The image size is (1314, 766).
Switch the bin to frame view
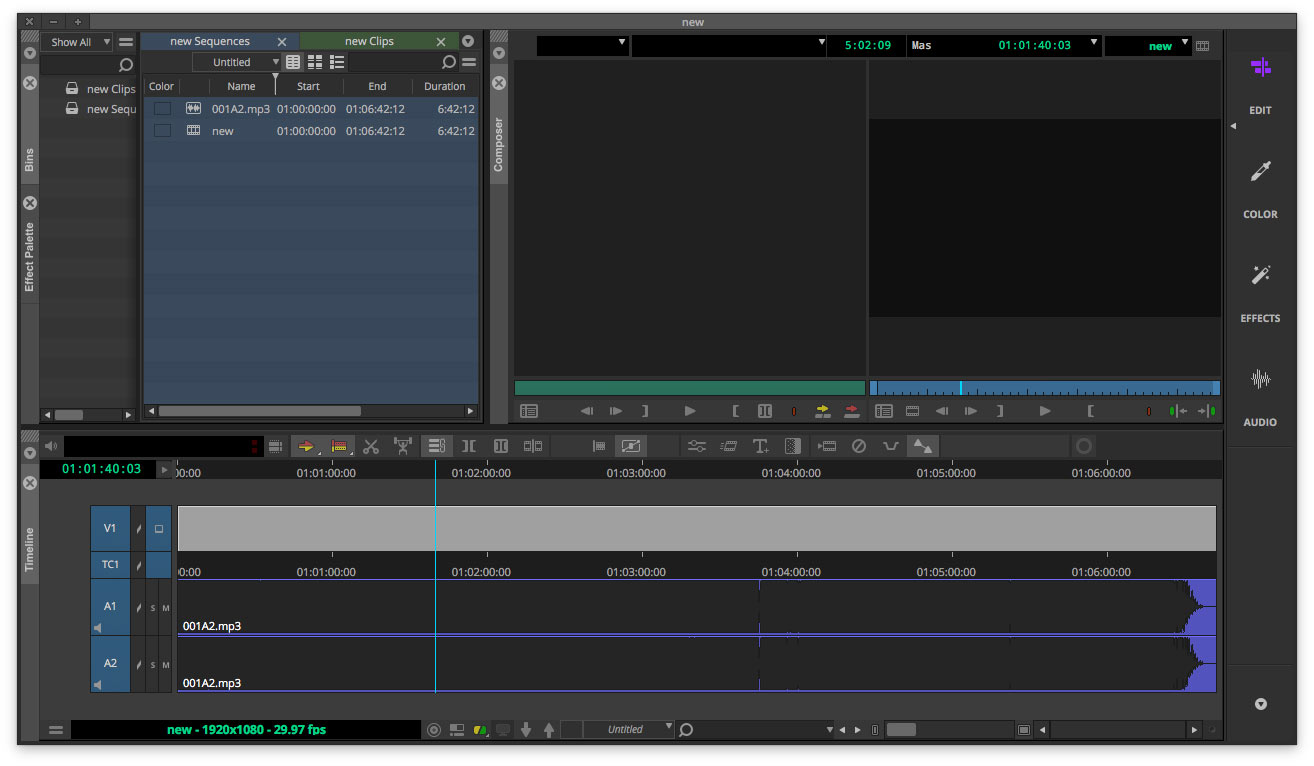315,62
